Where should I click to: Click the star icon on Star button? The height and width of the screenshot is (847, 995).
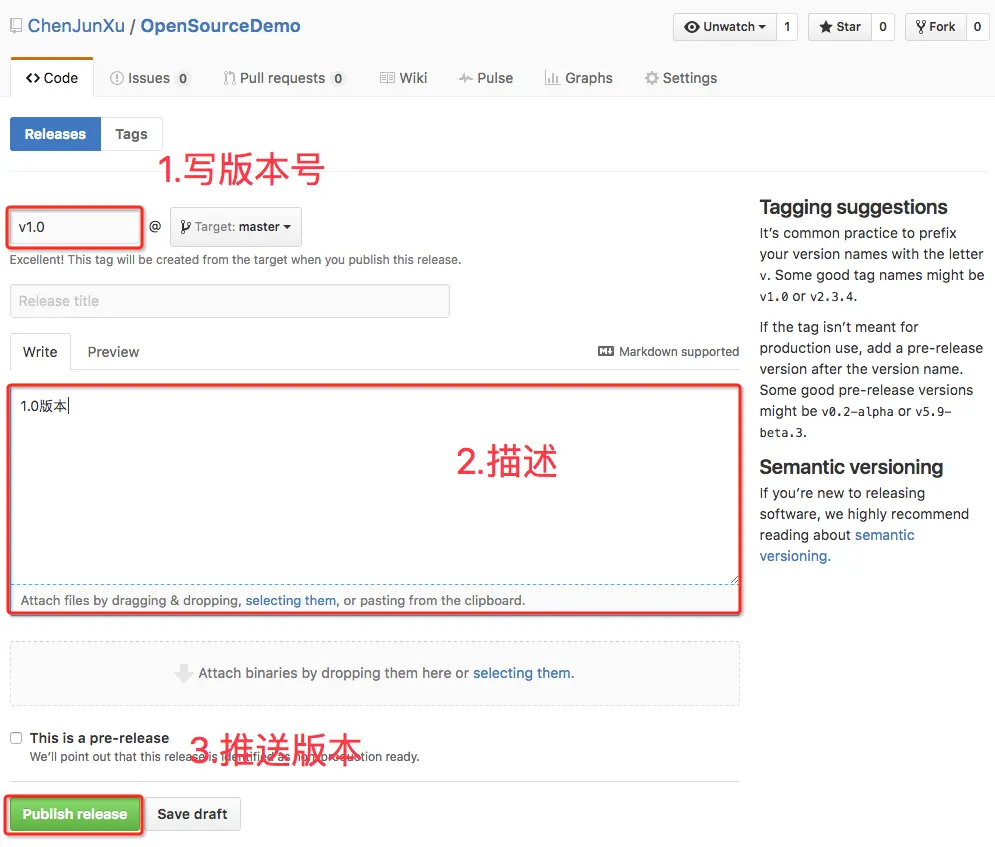(x=825, y=27)
